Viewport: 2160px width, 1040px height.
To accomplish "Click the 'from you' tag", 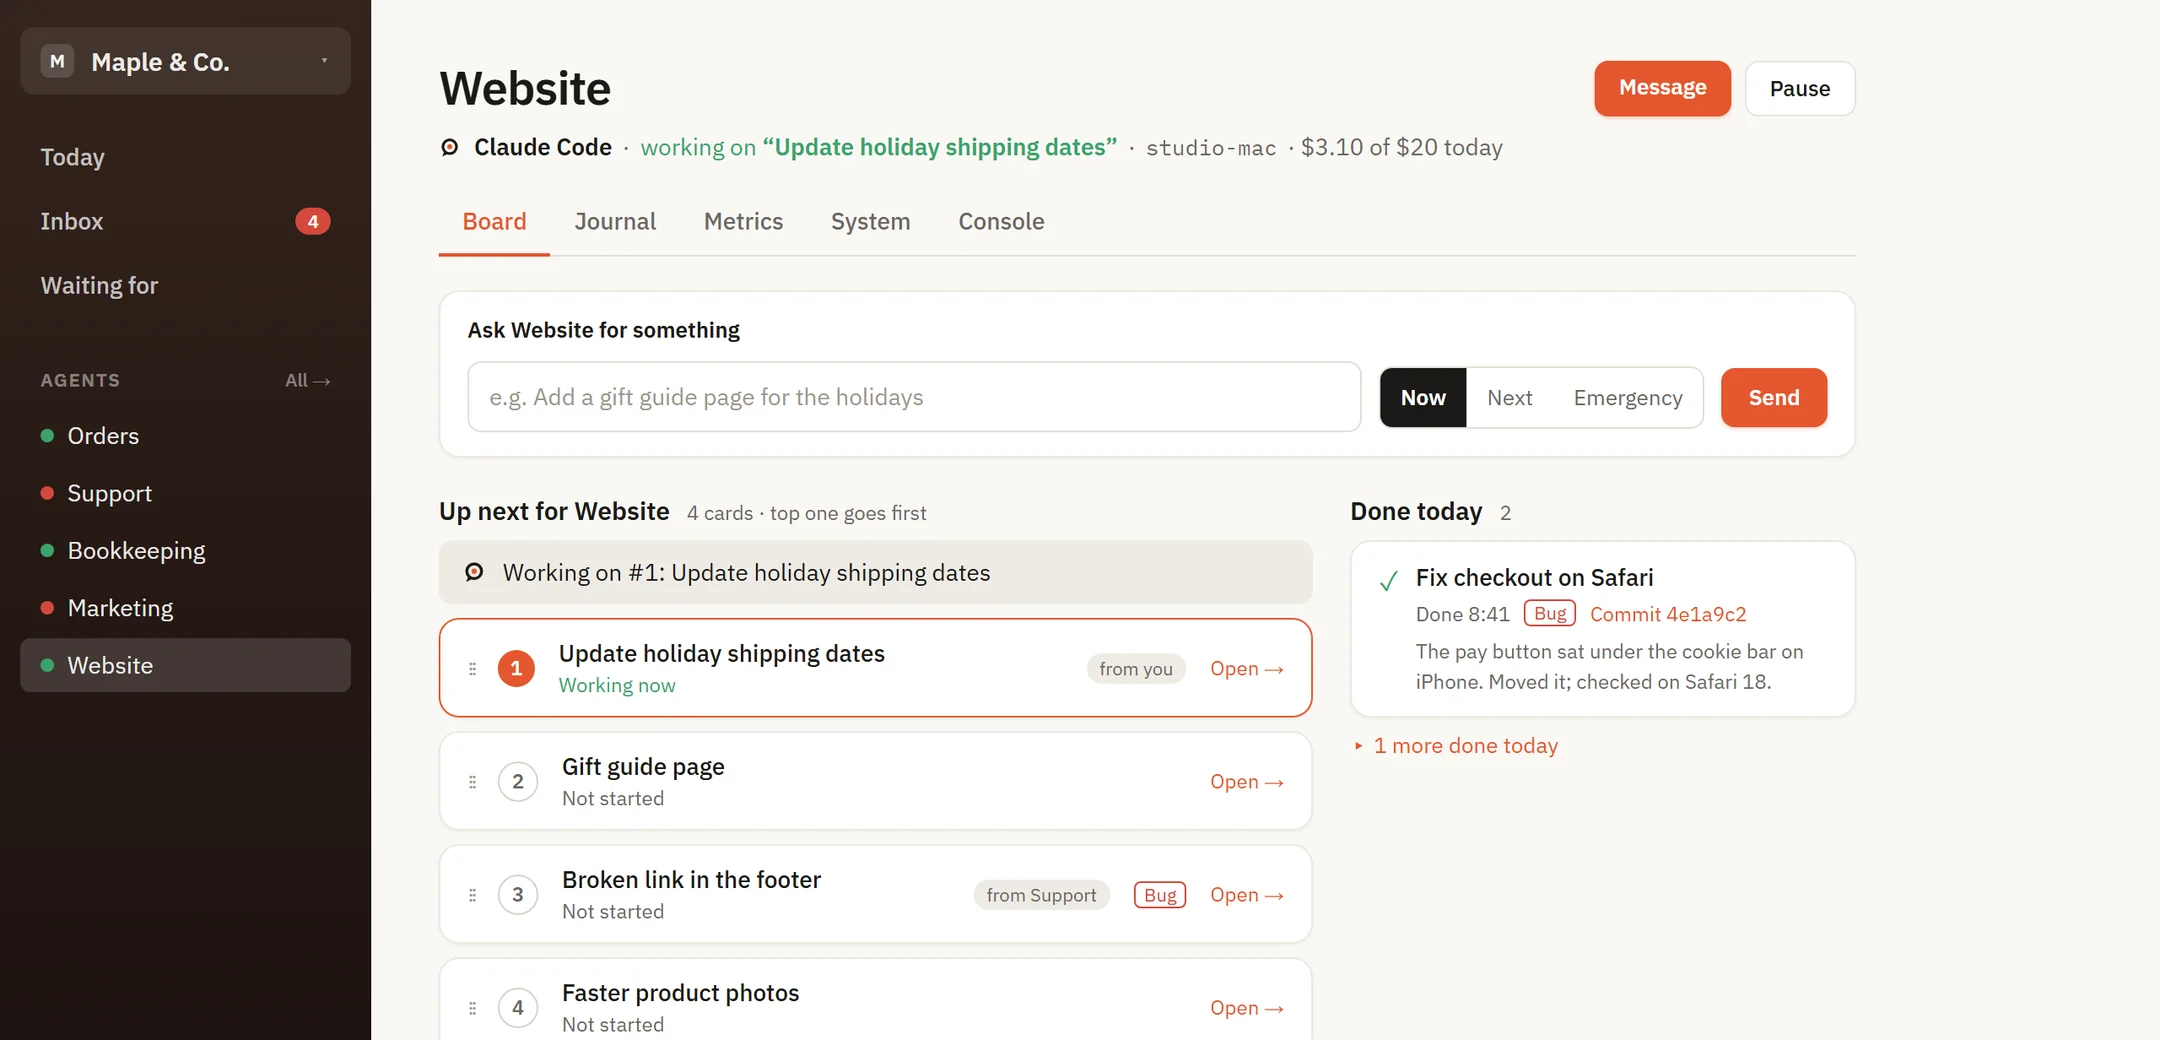I will click(1136, 668).
